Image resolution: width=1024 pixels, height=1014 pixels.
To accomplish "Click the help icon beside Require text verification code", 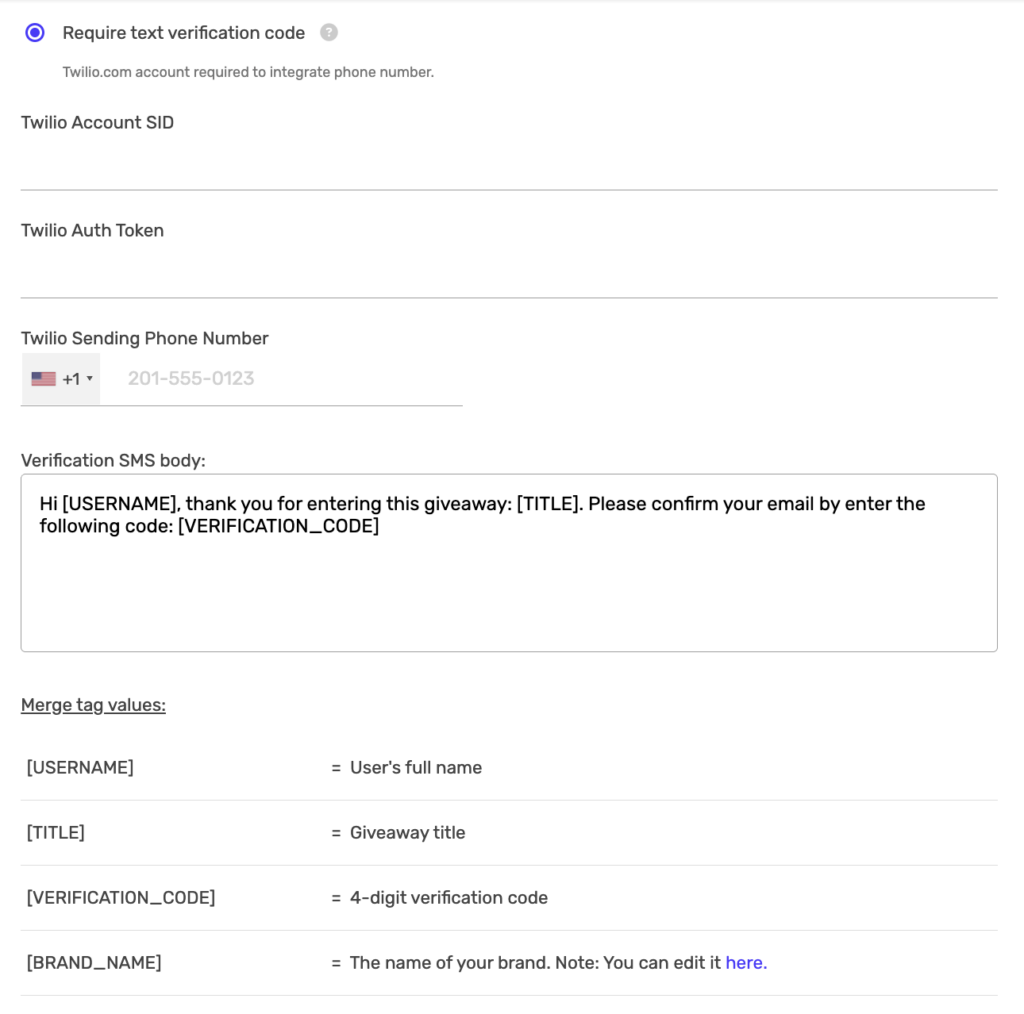I will pos(330,32).
